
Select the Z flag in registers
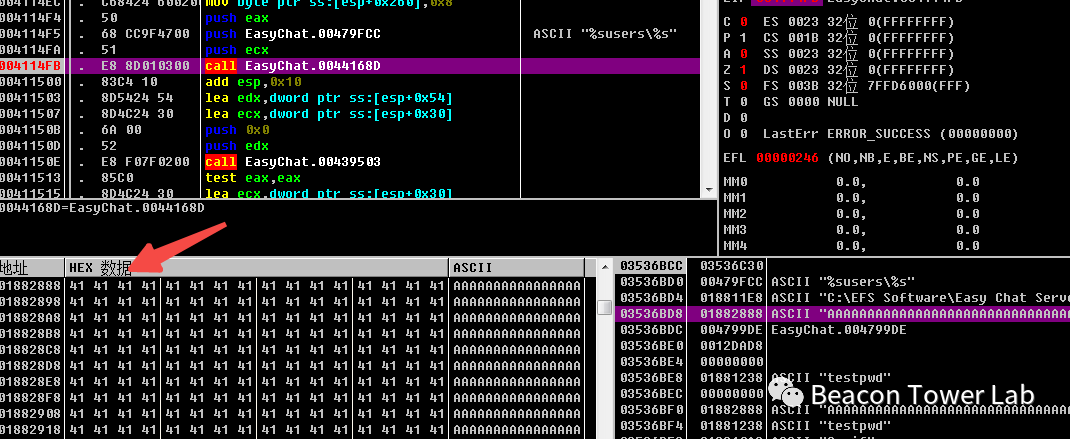tap(738, 70)
